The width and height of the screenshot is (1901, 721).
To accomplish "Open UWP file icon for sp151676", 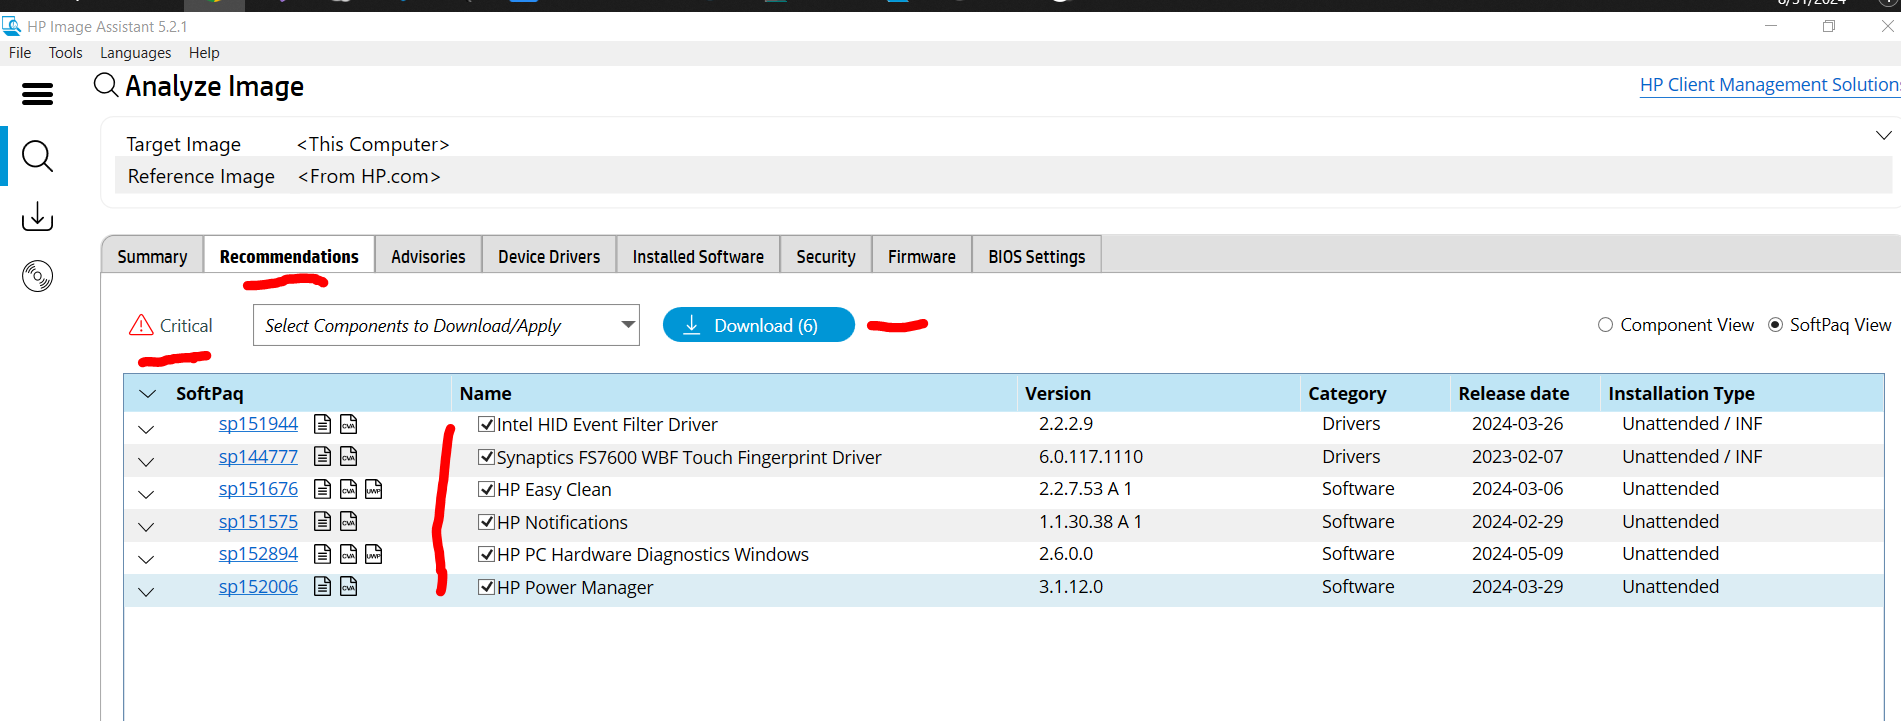I will (x=373, y=489).
